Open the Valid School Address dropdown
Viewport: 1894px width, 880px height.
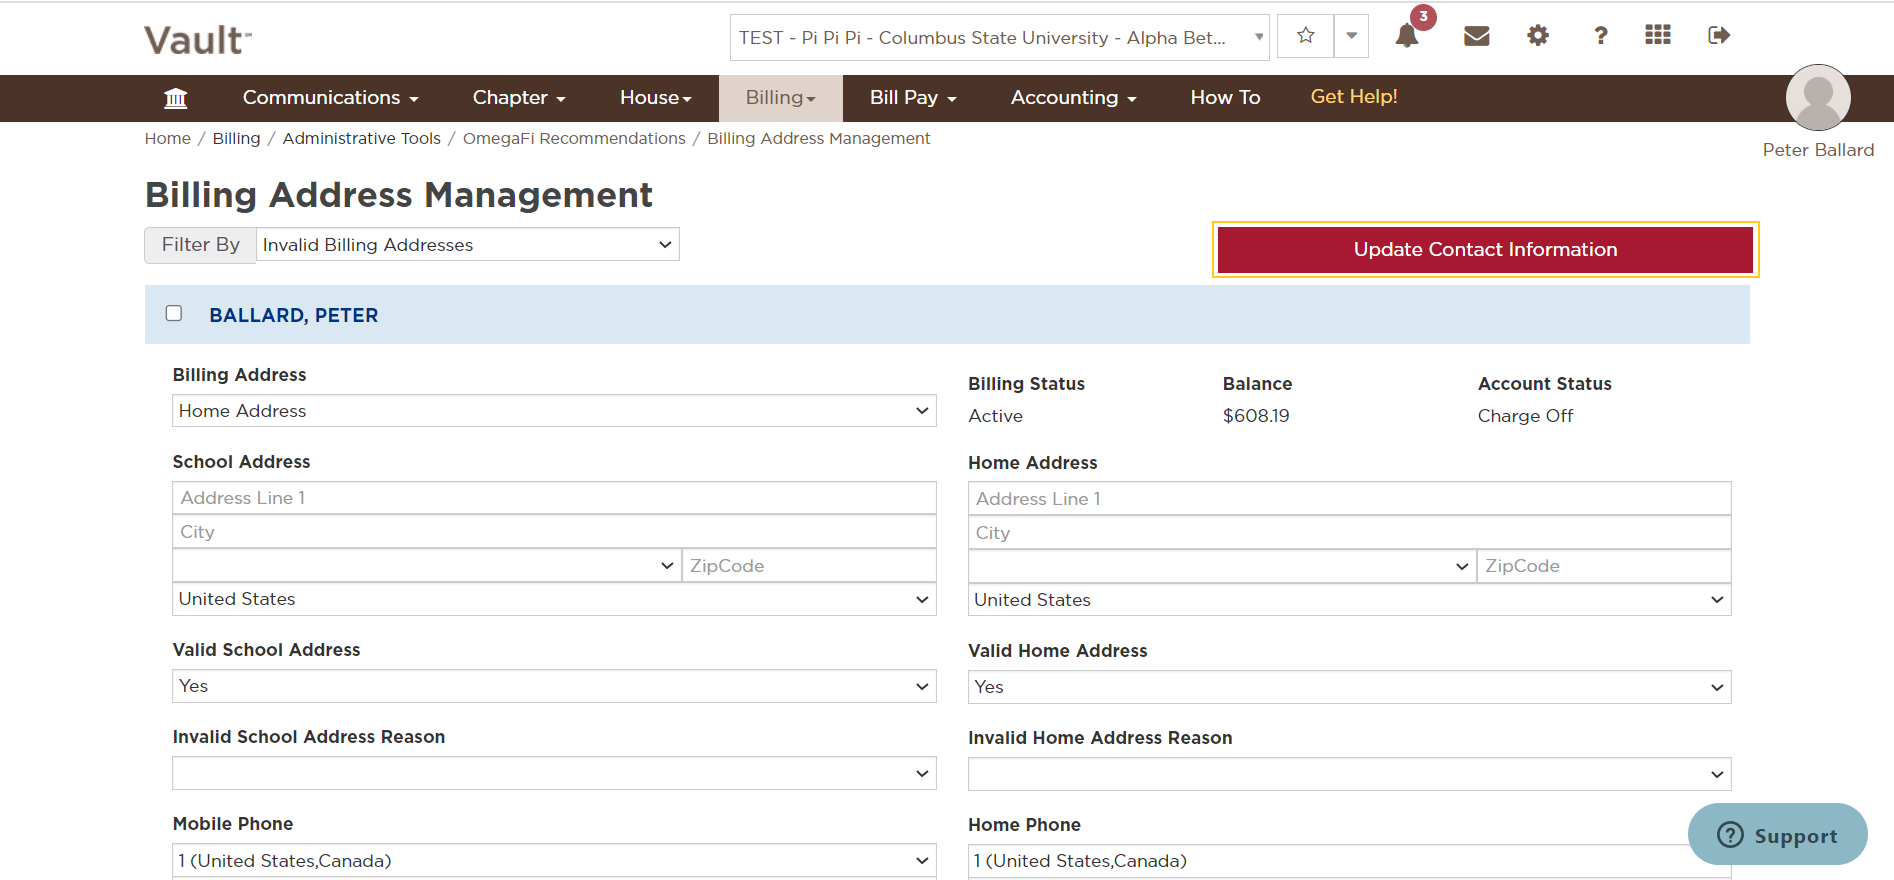click(553, 686)
